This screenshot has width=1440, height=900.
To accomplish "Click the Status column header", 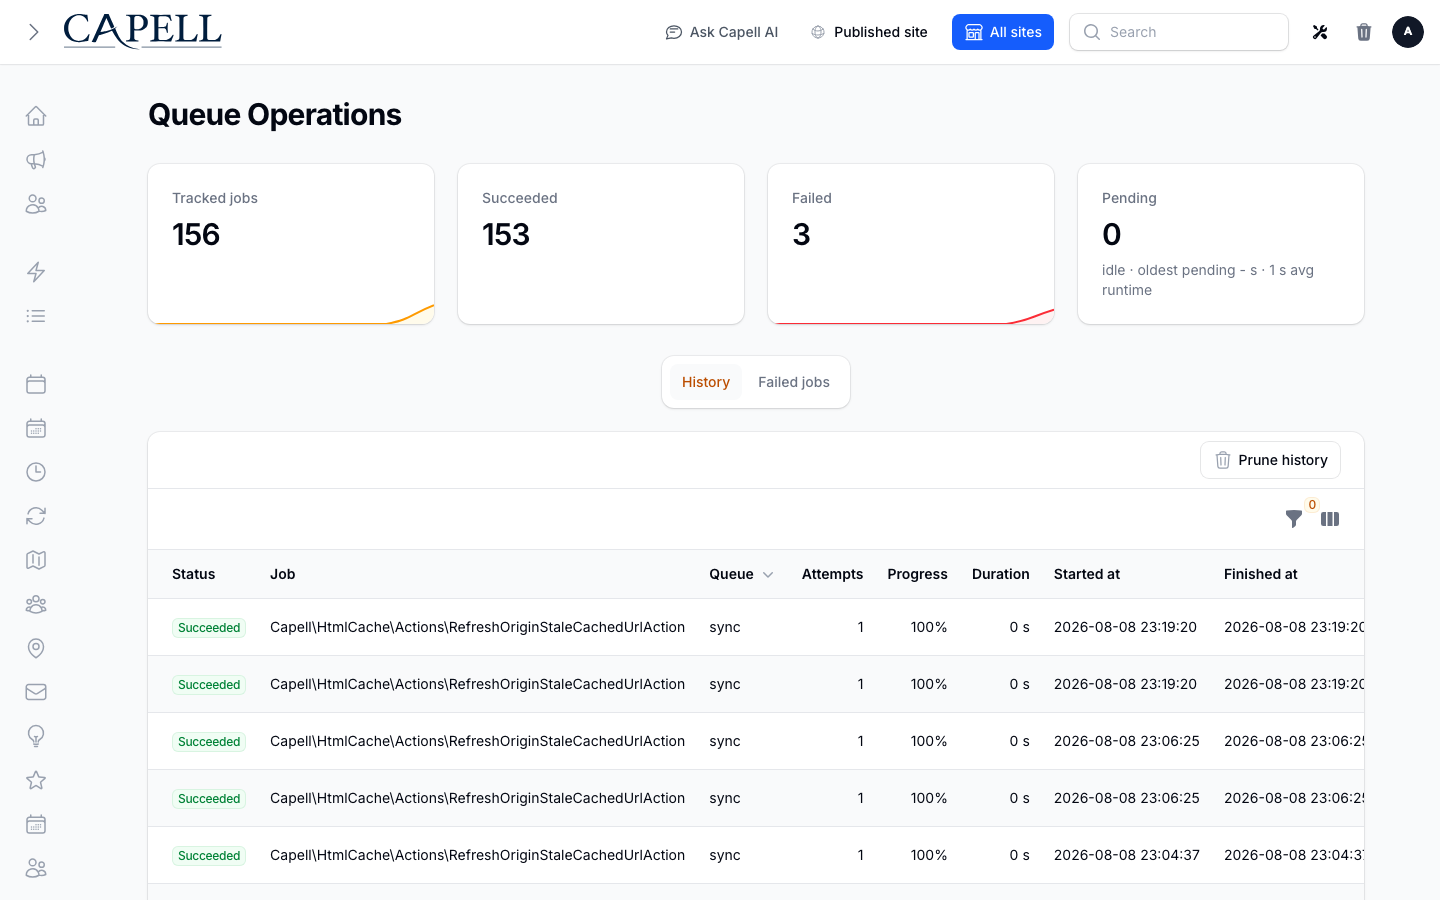I will (194, 574).
